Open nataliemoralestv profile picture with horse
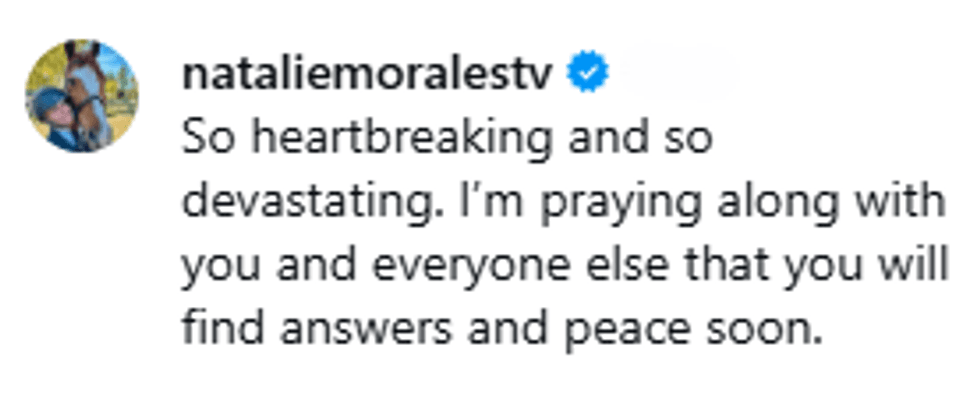This screenshot has width=980, height=393. coord(82,96)
